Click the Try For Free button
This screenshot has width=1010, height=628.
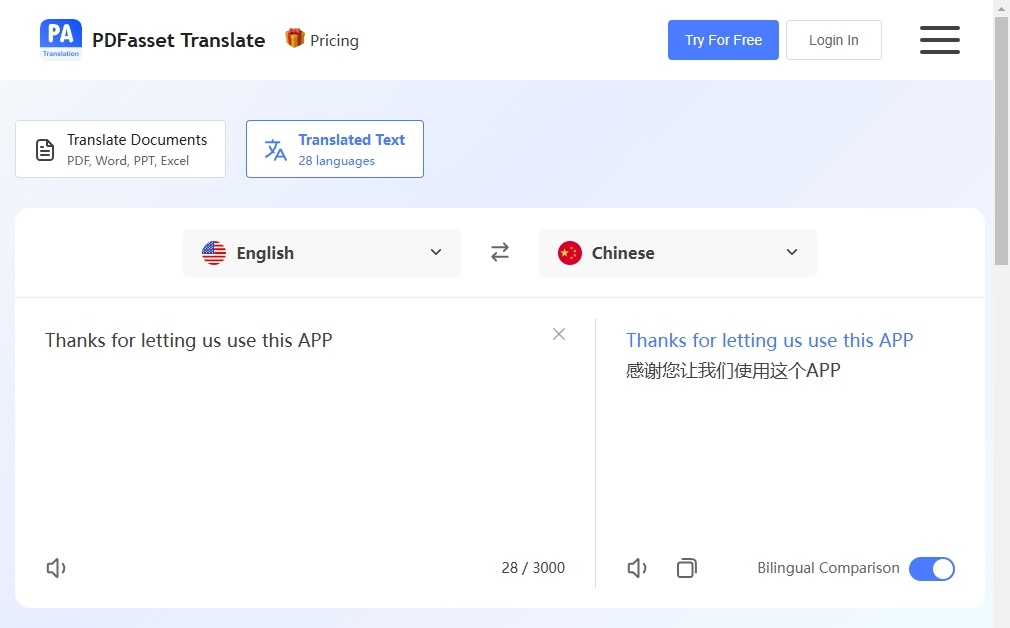(723, 40)
